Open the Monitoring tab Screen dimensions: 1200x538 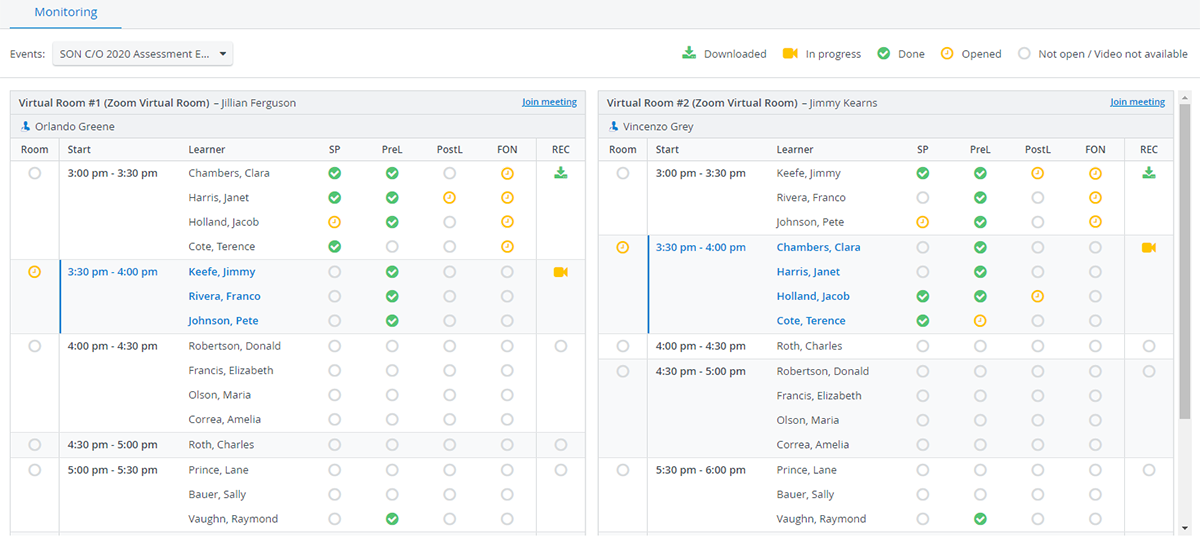[x=66, y=13]
